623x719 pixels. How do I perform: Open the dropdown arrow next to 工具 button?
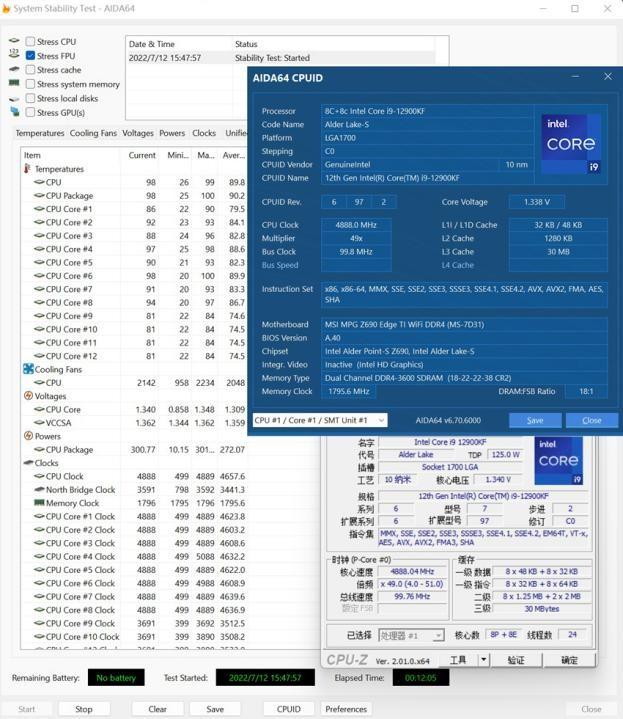484,660
